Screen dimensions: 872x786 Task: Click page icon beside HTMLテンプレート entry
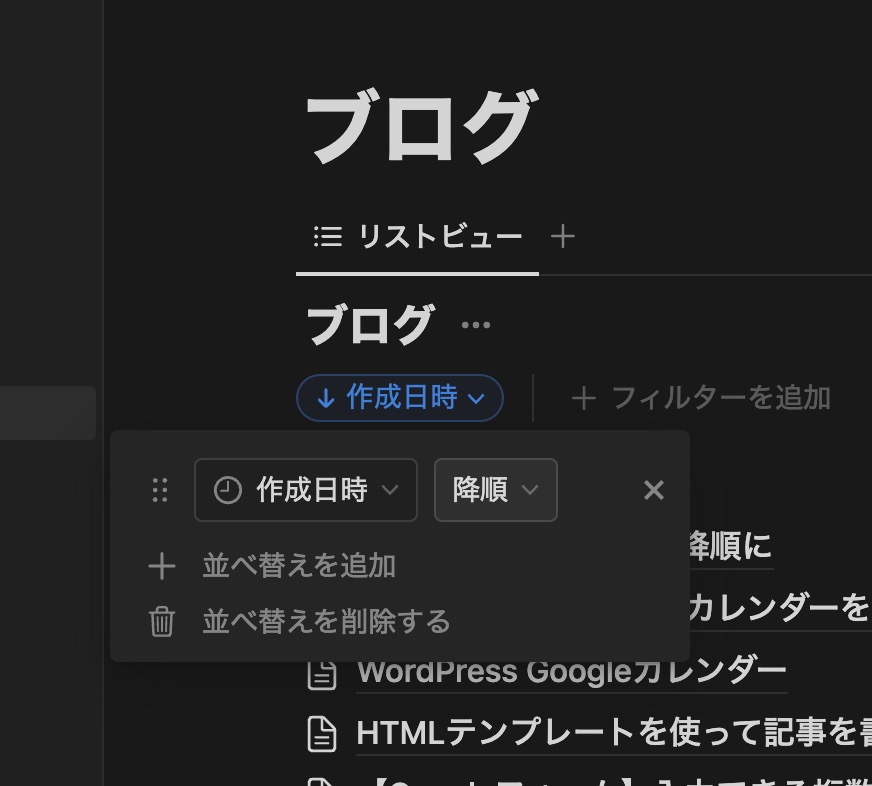[x=321, y=735]
